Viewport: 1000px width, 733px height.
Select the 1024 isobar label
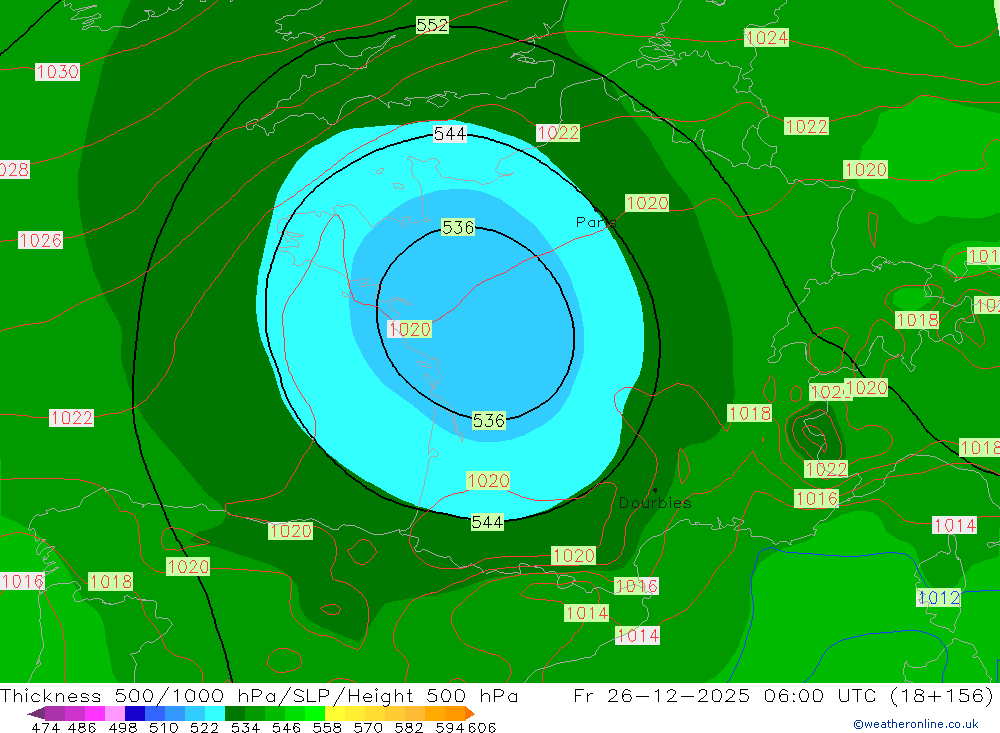tap(766, 38)
